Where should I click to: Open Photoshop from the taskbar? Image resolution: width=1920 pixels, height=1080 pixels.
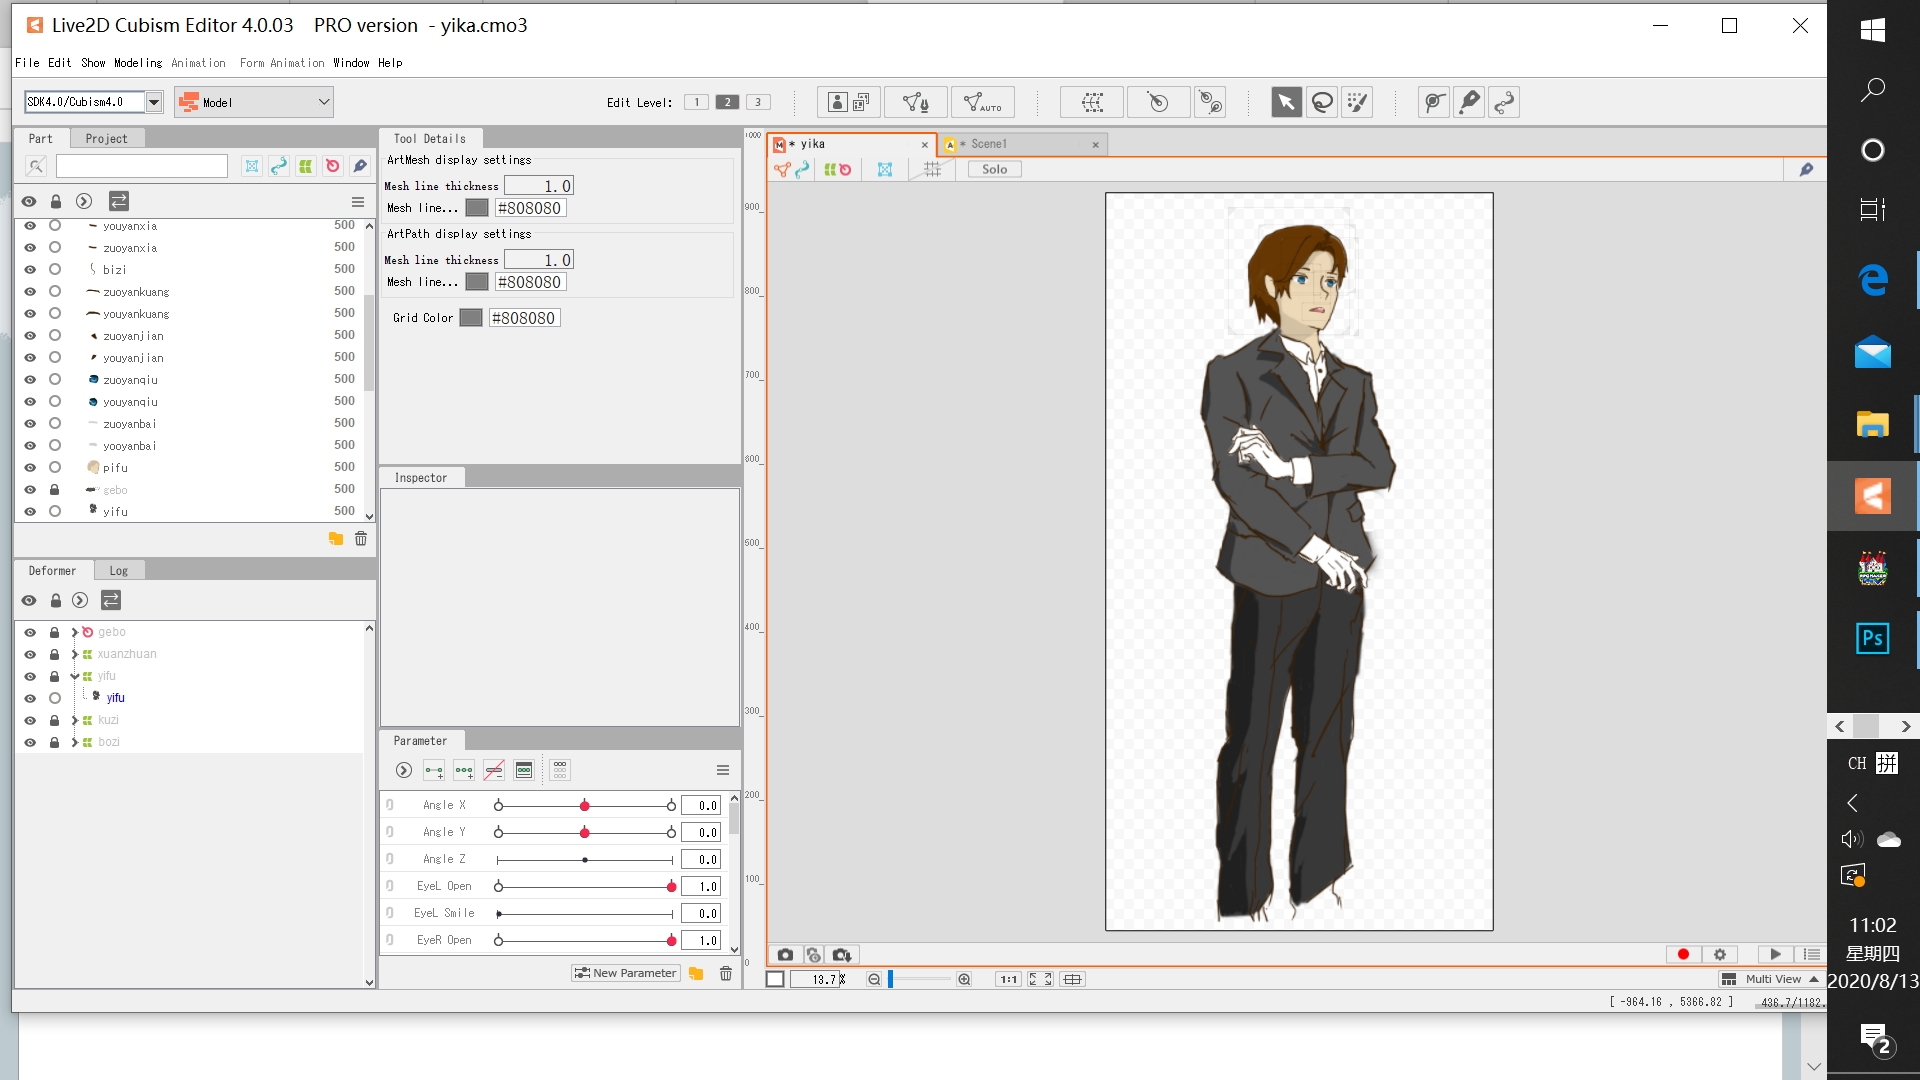1872,638
